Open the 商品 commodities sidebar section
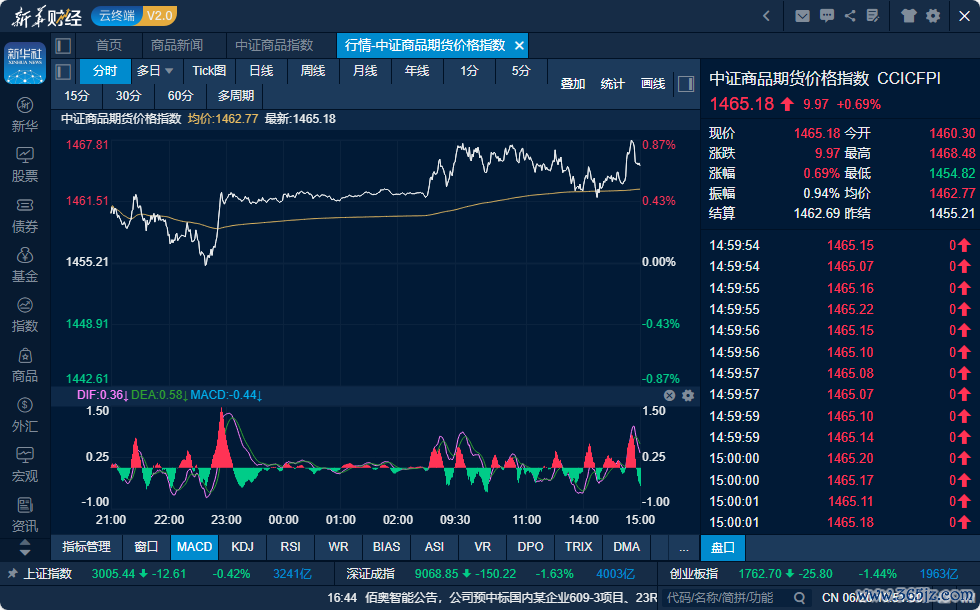This screenshot has height=610, width=980. point(24,365)
